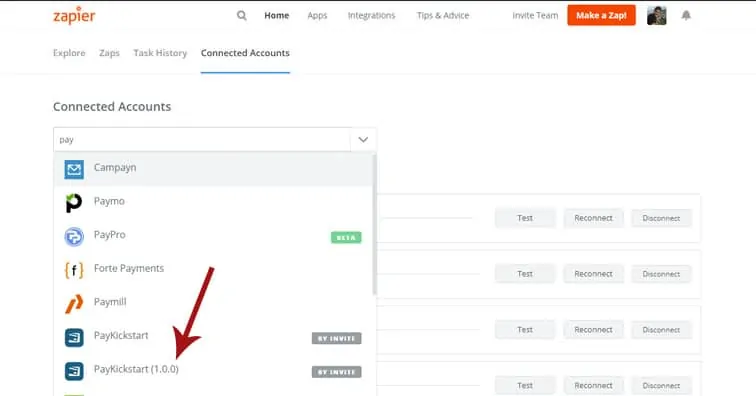Go to the Home menu item
This screenshot has height=396, width=756.
[277, 15]
